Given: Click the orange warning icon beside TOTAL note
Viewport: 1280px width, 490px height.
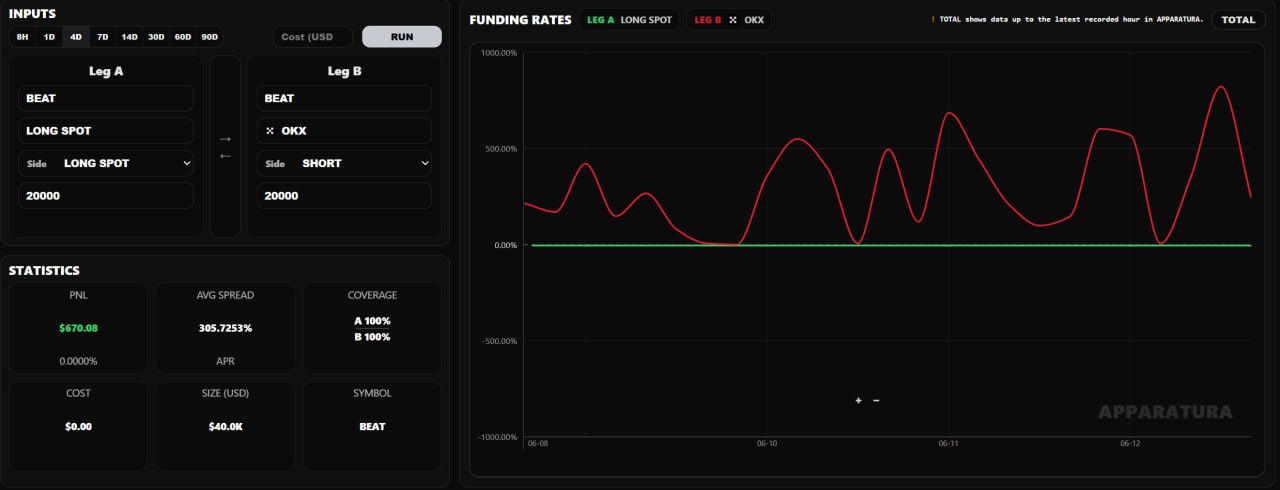Looking at the screenshot, I should point(933,20).
